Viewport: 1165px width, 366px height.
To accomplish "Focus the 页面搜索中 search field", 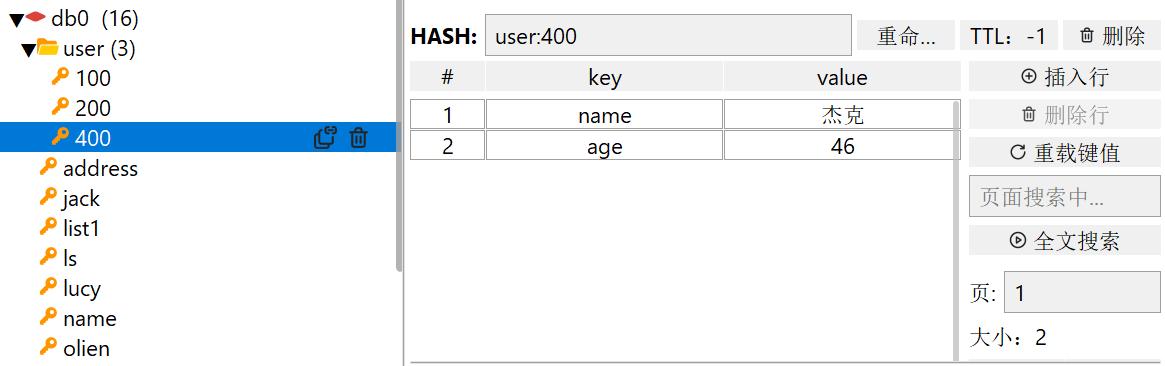I will (x=1065, y=197).
